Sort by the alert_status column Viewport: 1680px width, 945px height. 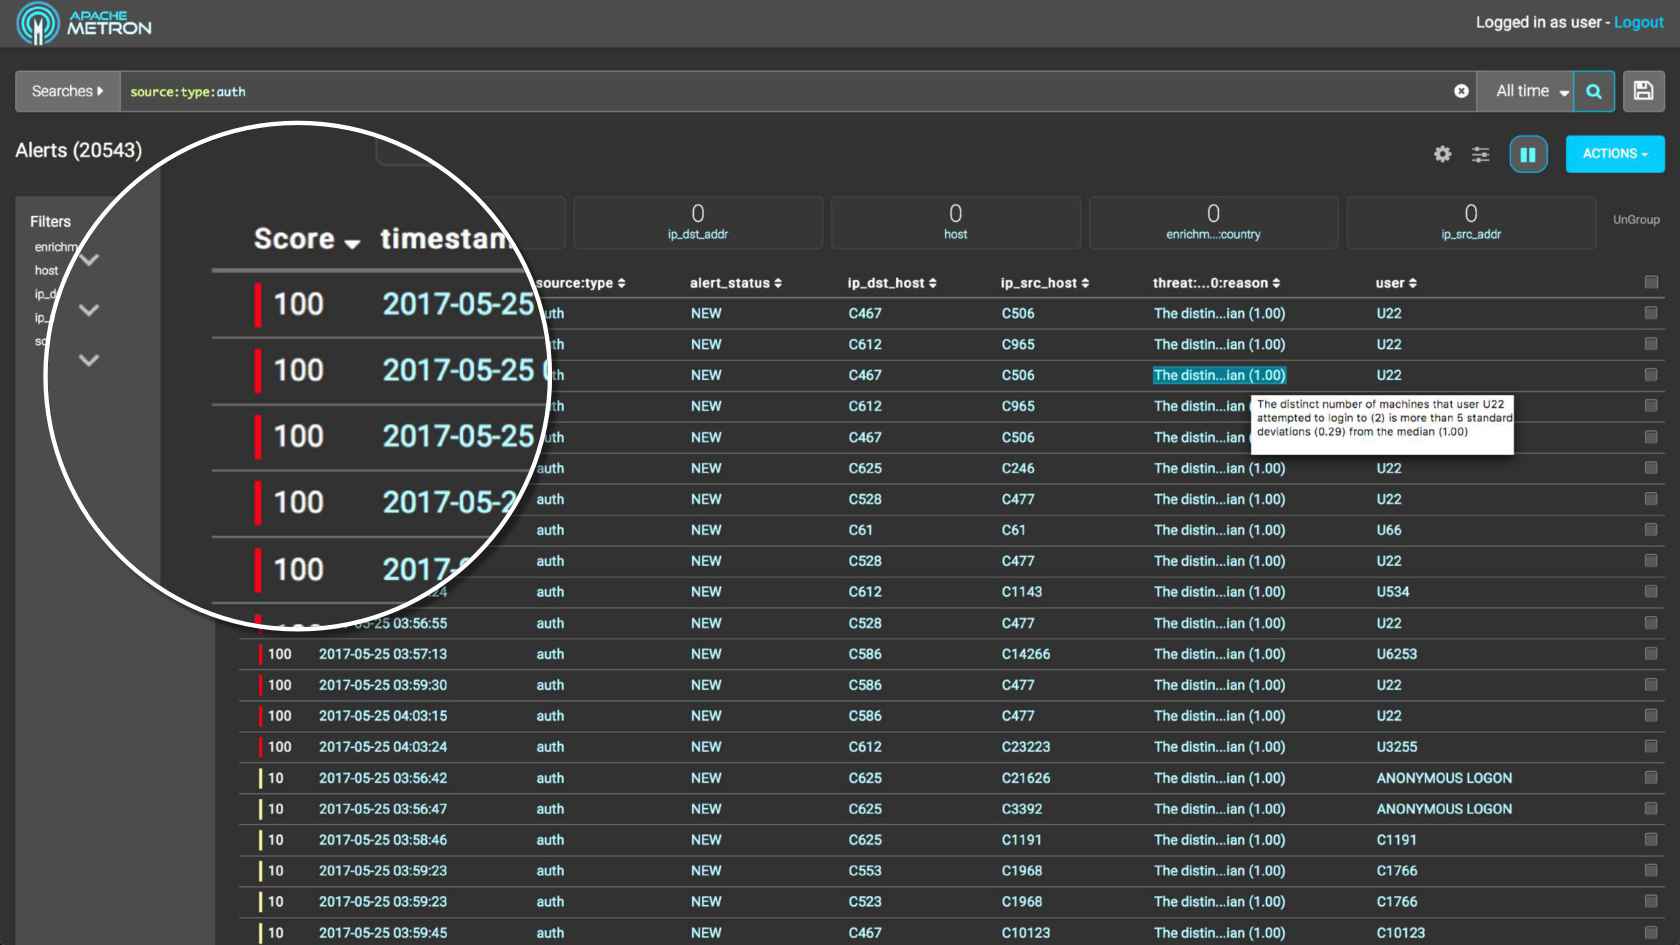(736, 283)
